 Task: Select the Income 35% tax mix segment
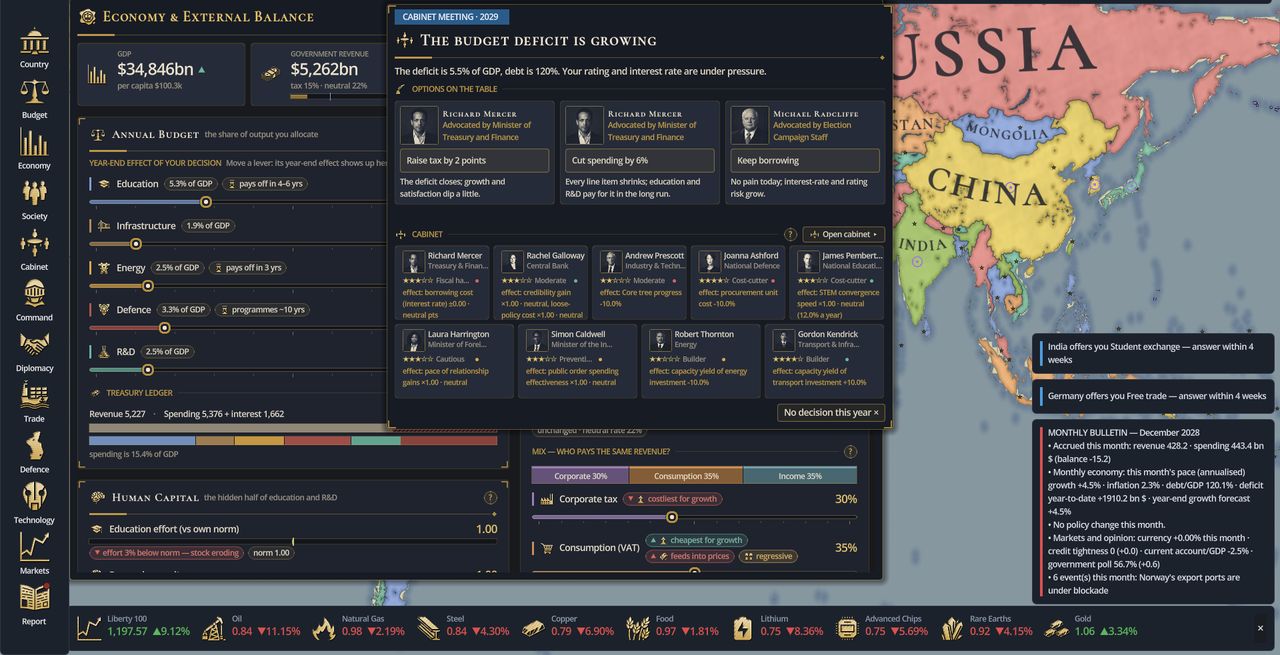click(x=800, y=476)
